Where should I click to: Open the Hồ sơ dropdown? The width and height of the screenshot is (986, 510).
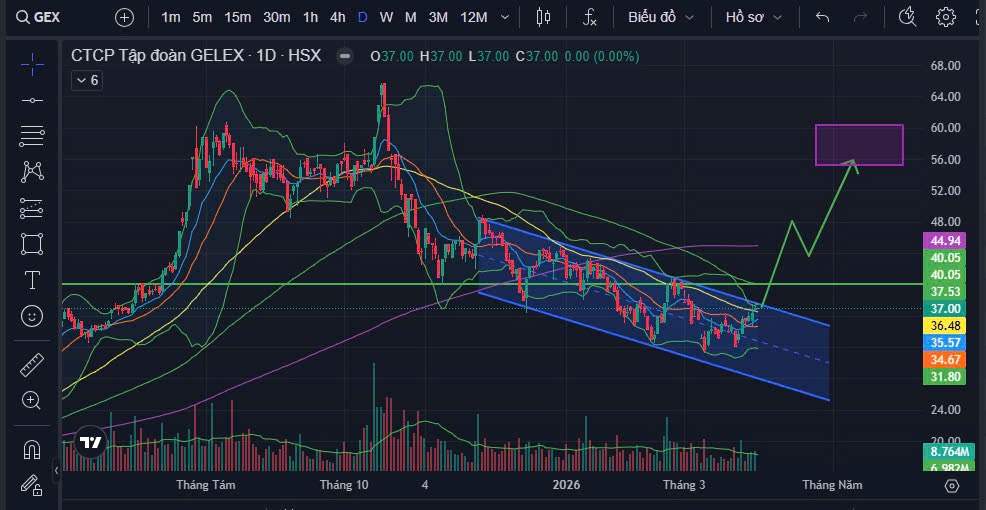pyautogui.click(x=753, y=17)
